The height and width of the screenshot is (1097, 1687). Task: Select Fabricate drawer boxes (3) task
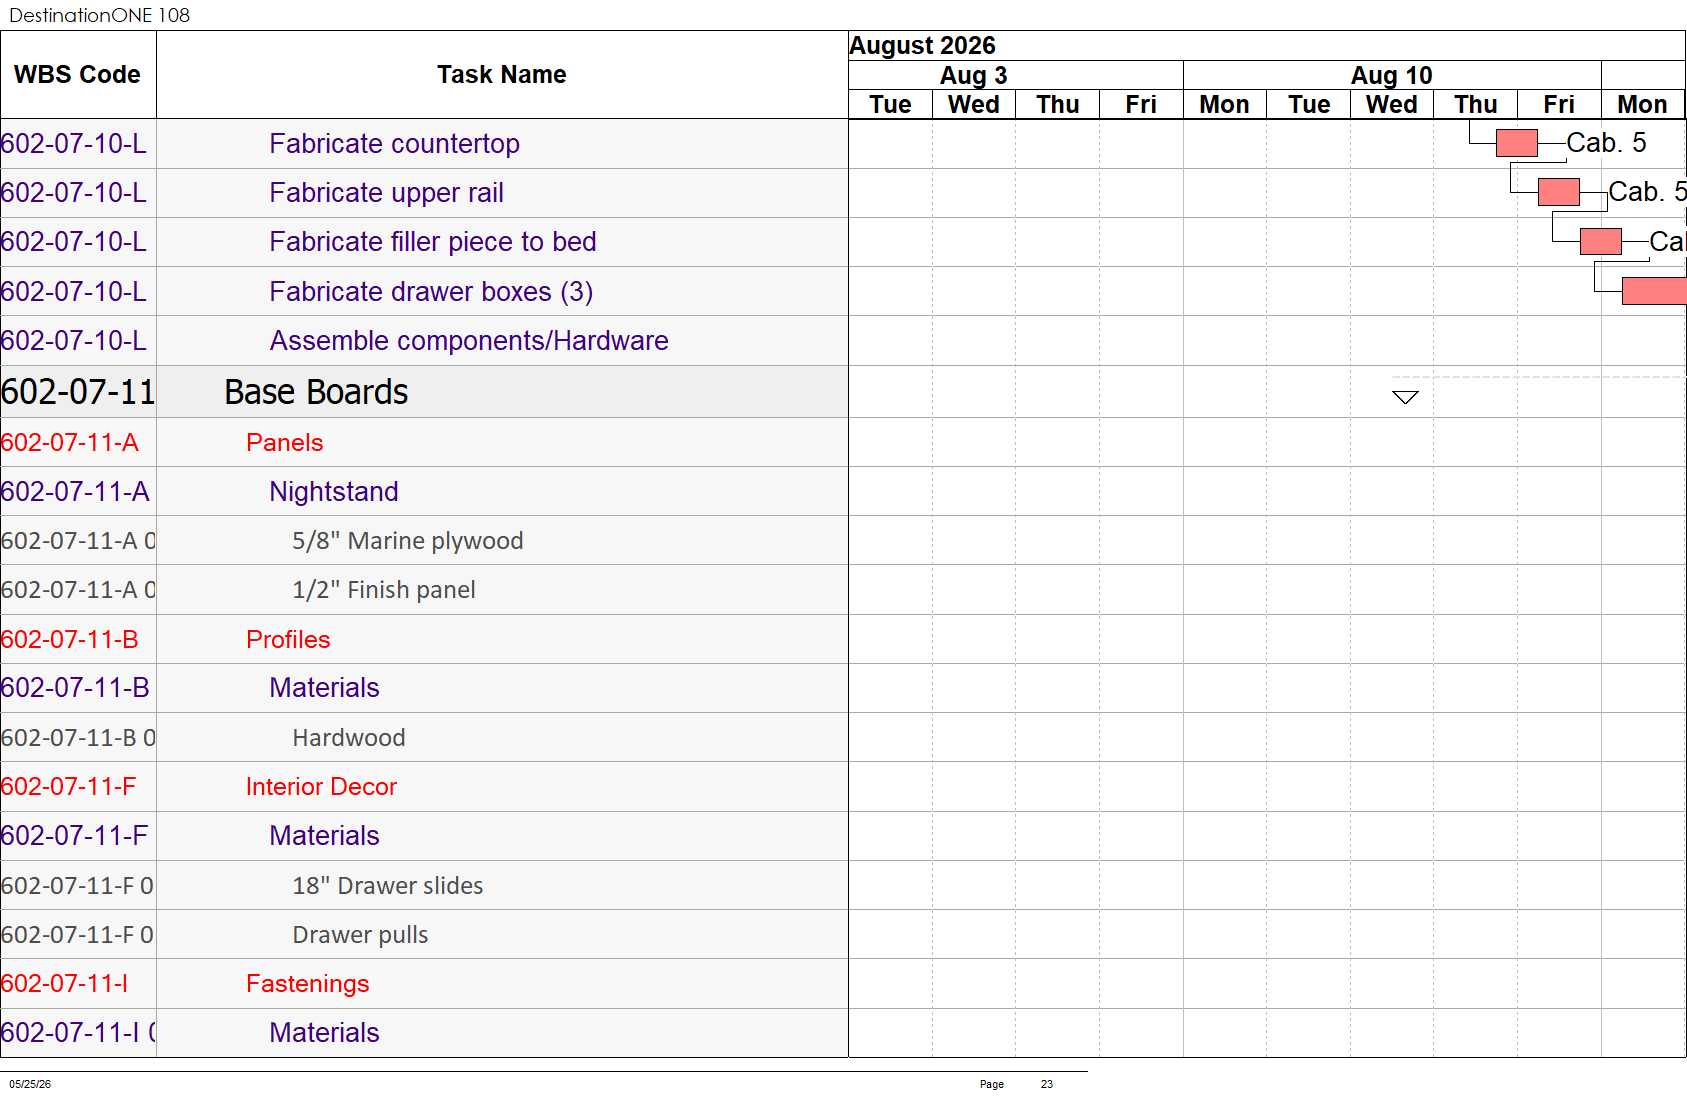click(431, 292)
